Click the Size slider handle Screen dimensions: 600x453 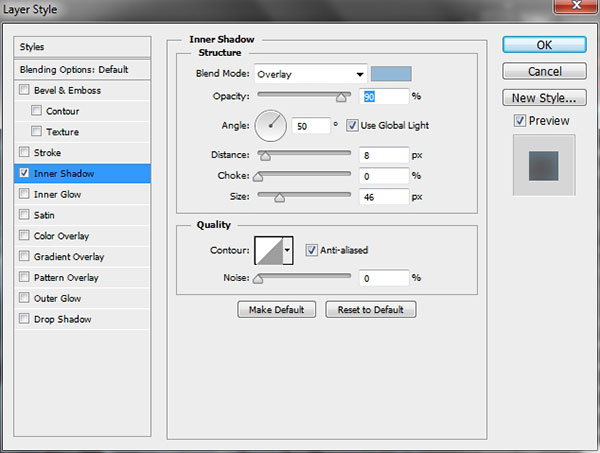[280, 198]
